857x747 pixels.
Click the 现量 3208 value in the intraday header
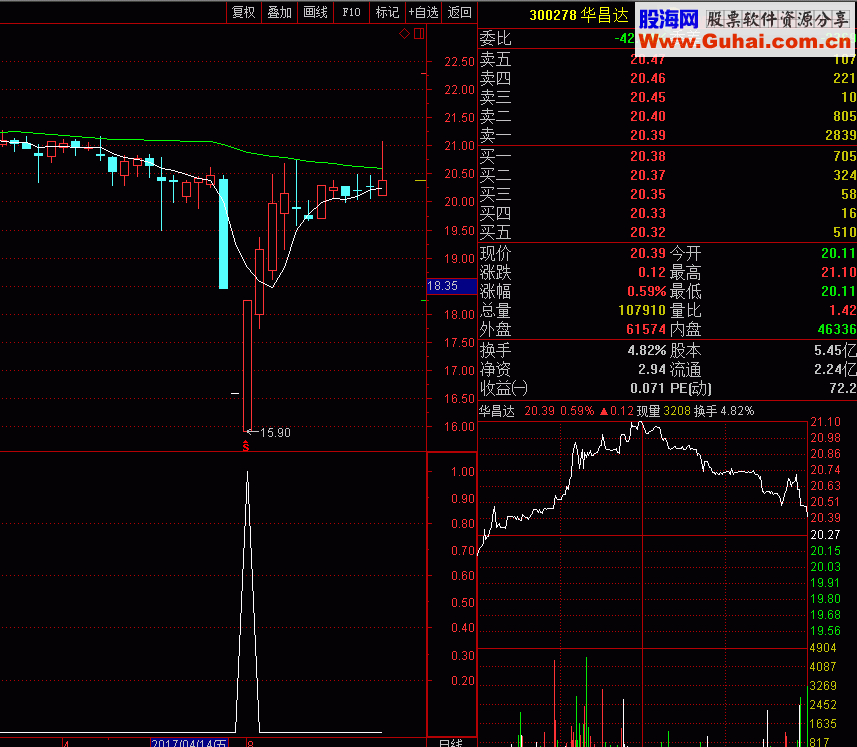677,411
